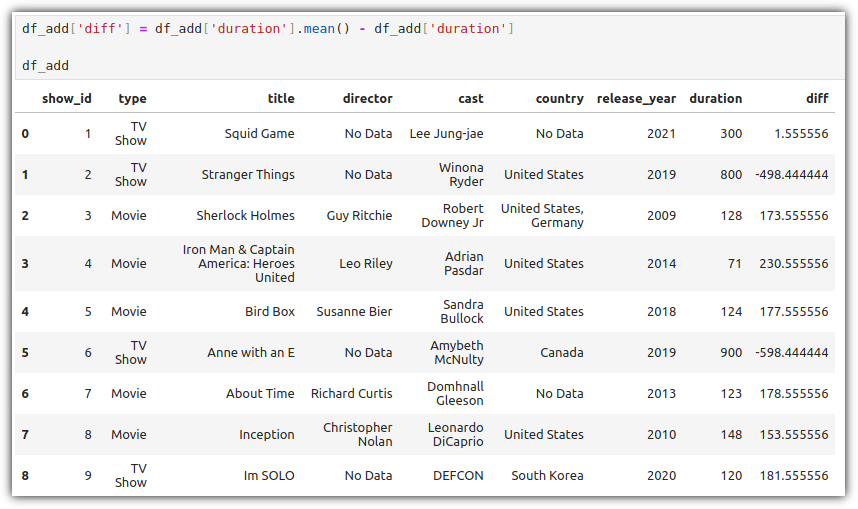Click country South Korea cell
Screen dimensions: 858x509
(x=547, y=476)
